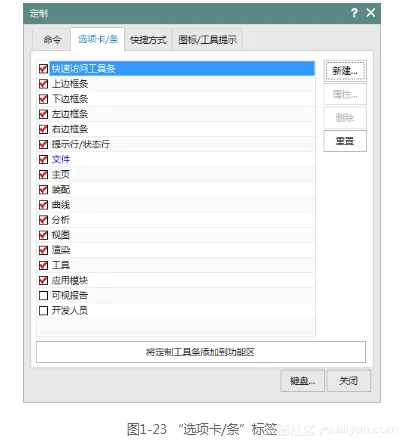Highlight the 装配 row in list

coord(176,190)
